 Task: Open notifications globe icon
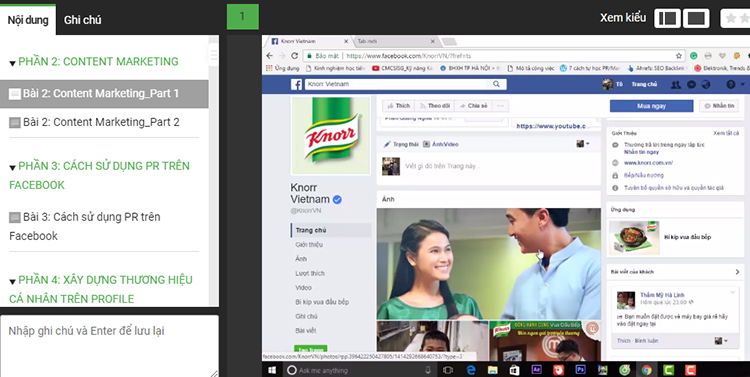(x=706, y=85)
